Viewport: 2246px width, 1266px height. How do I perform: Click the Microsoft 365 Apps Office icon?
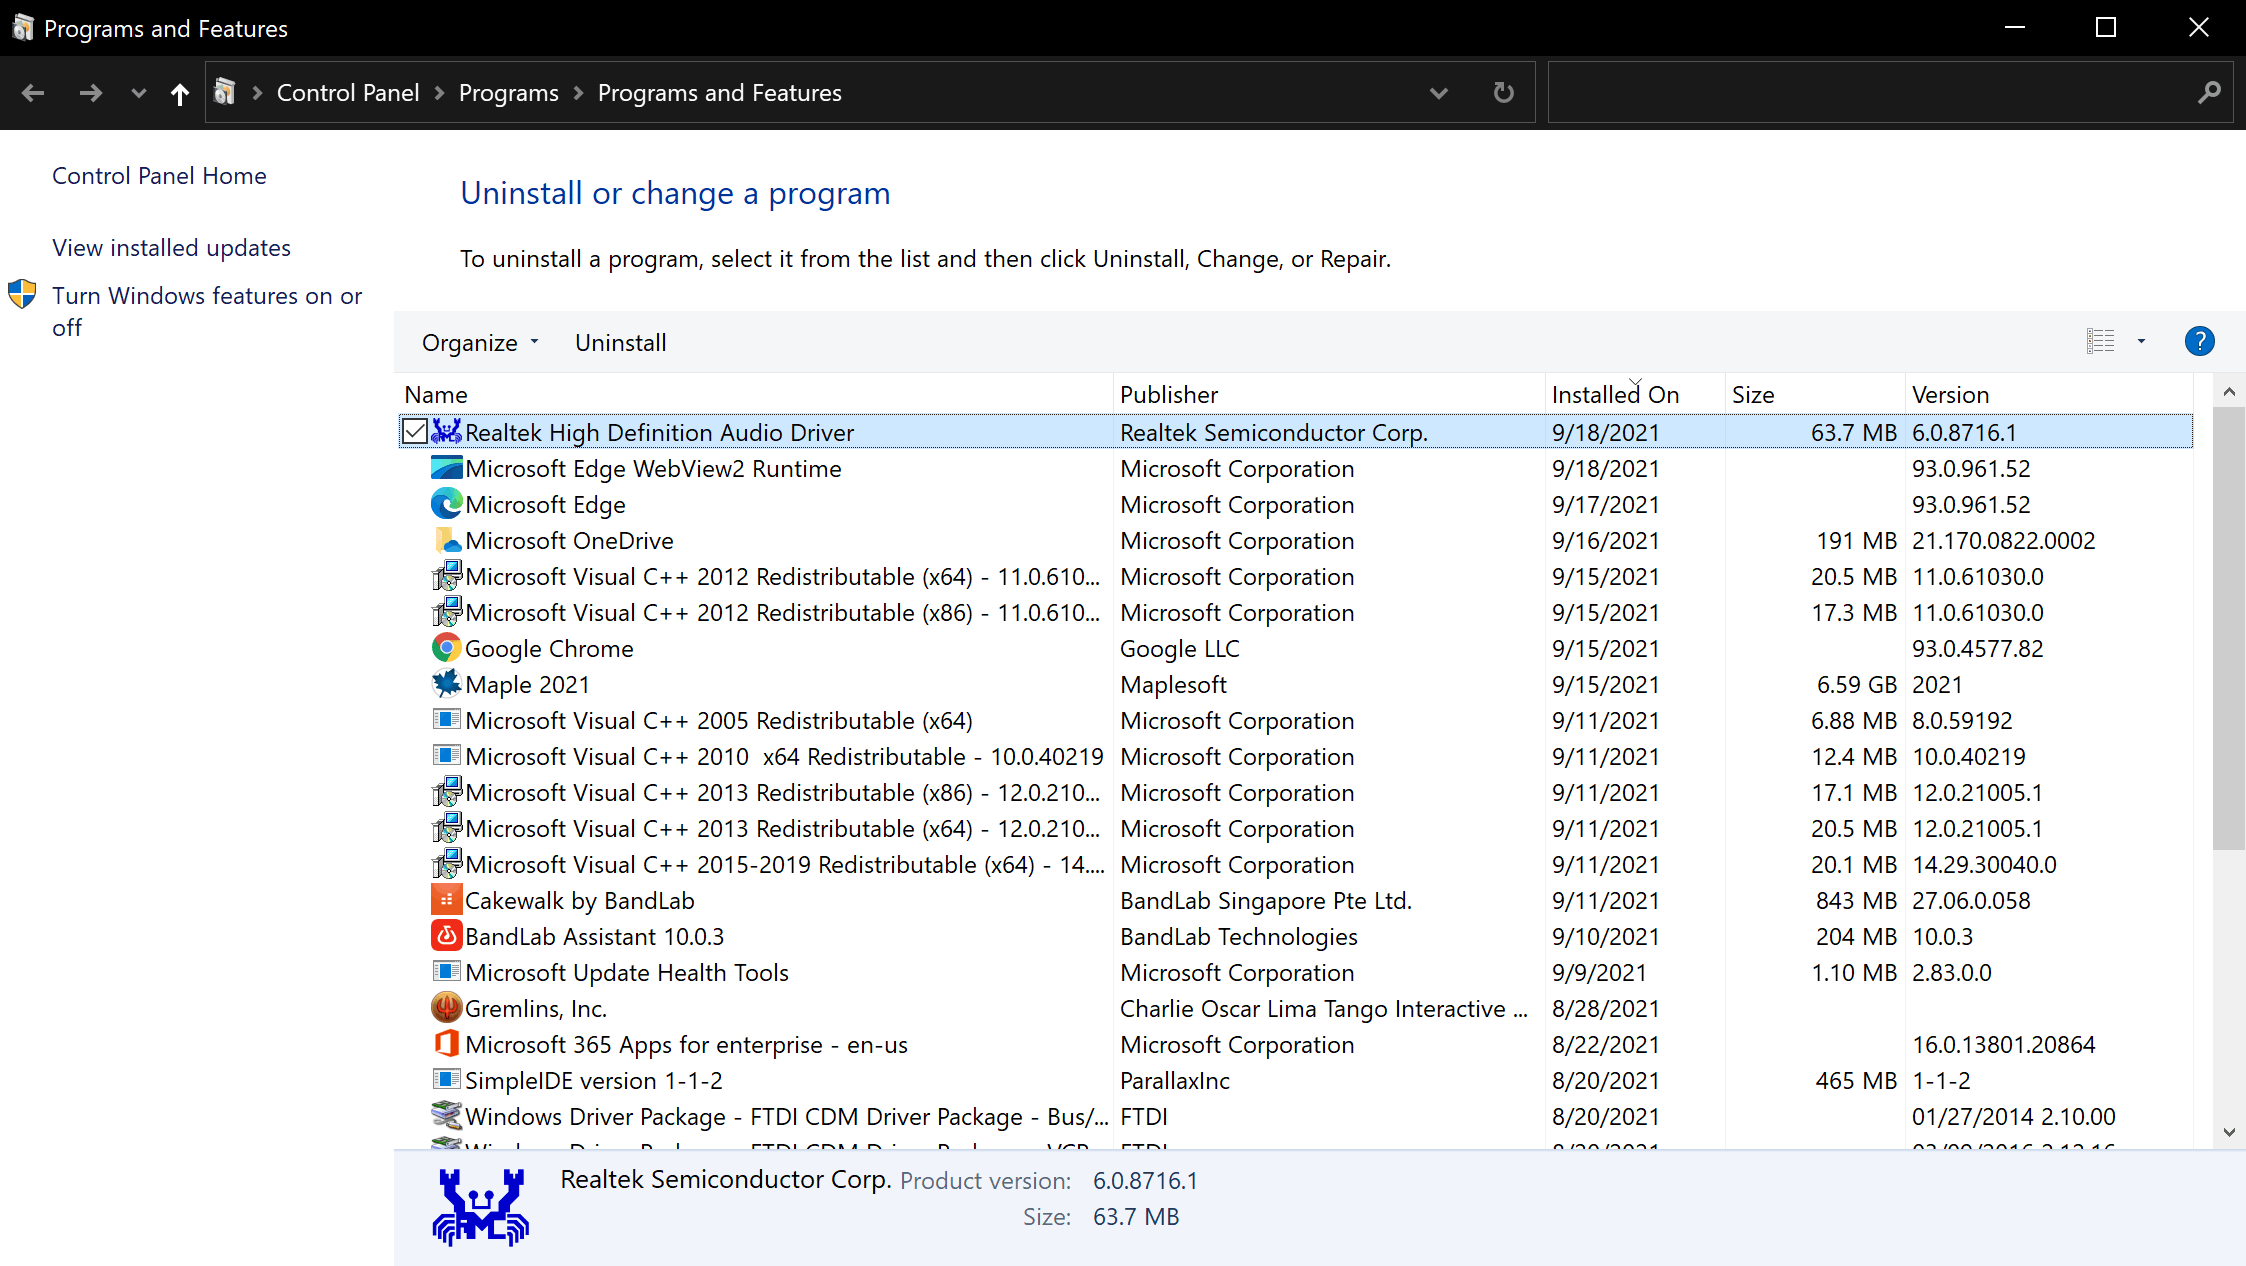[446, 1044]
